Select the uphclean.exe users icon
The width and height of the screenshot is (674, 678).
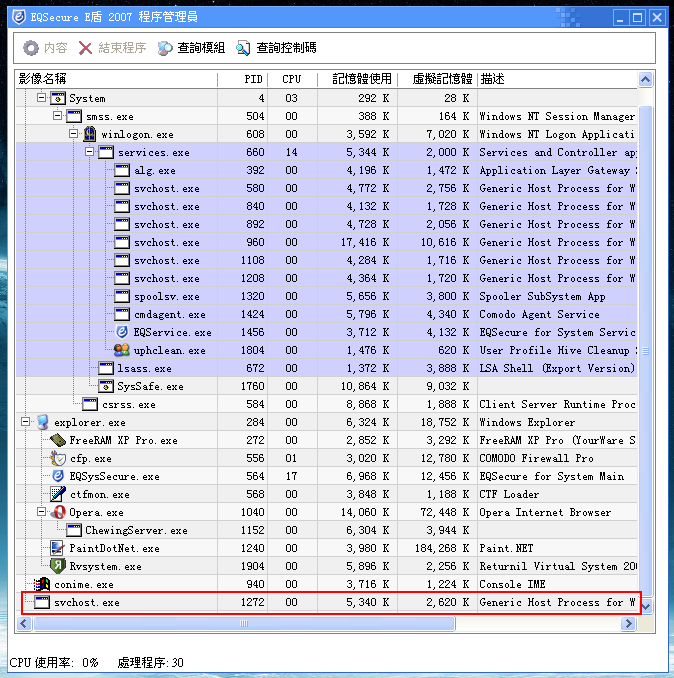pyautogui.click(x=122, y=350)
